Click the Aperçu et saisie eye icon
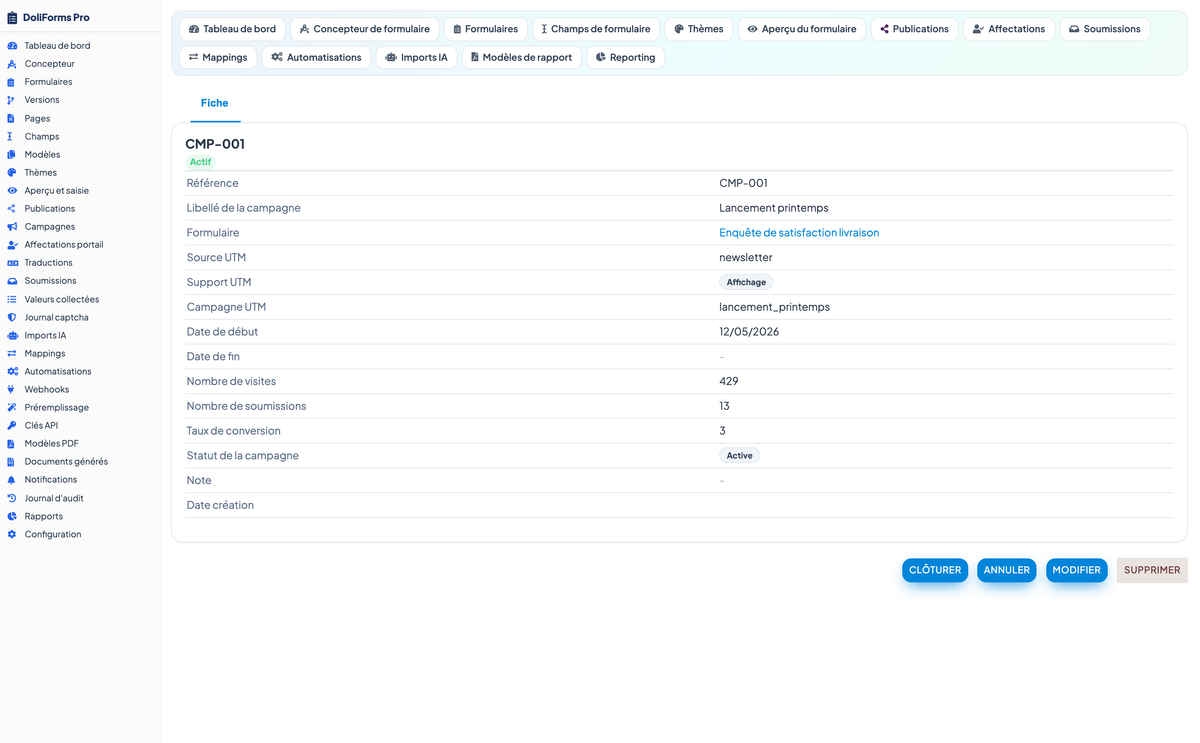Viewport: 1200px width, 743px height. click(x=12, y=190)
